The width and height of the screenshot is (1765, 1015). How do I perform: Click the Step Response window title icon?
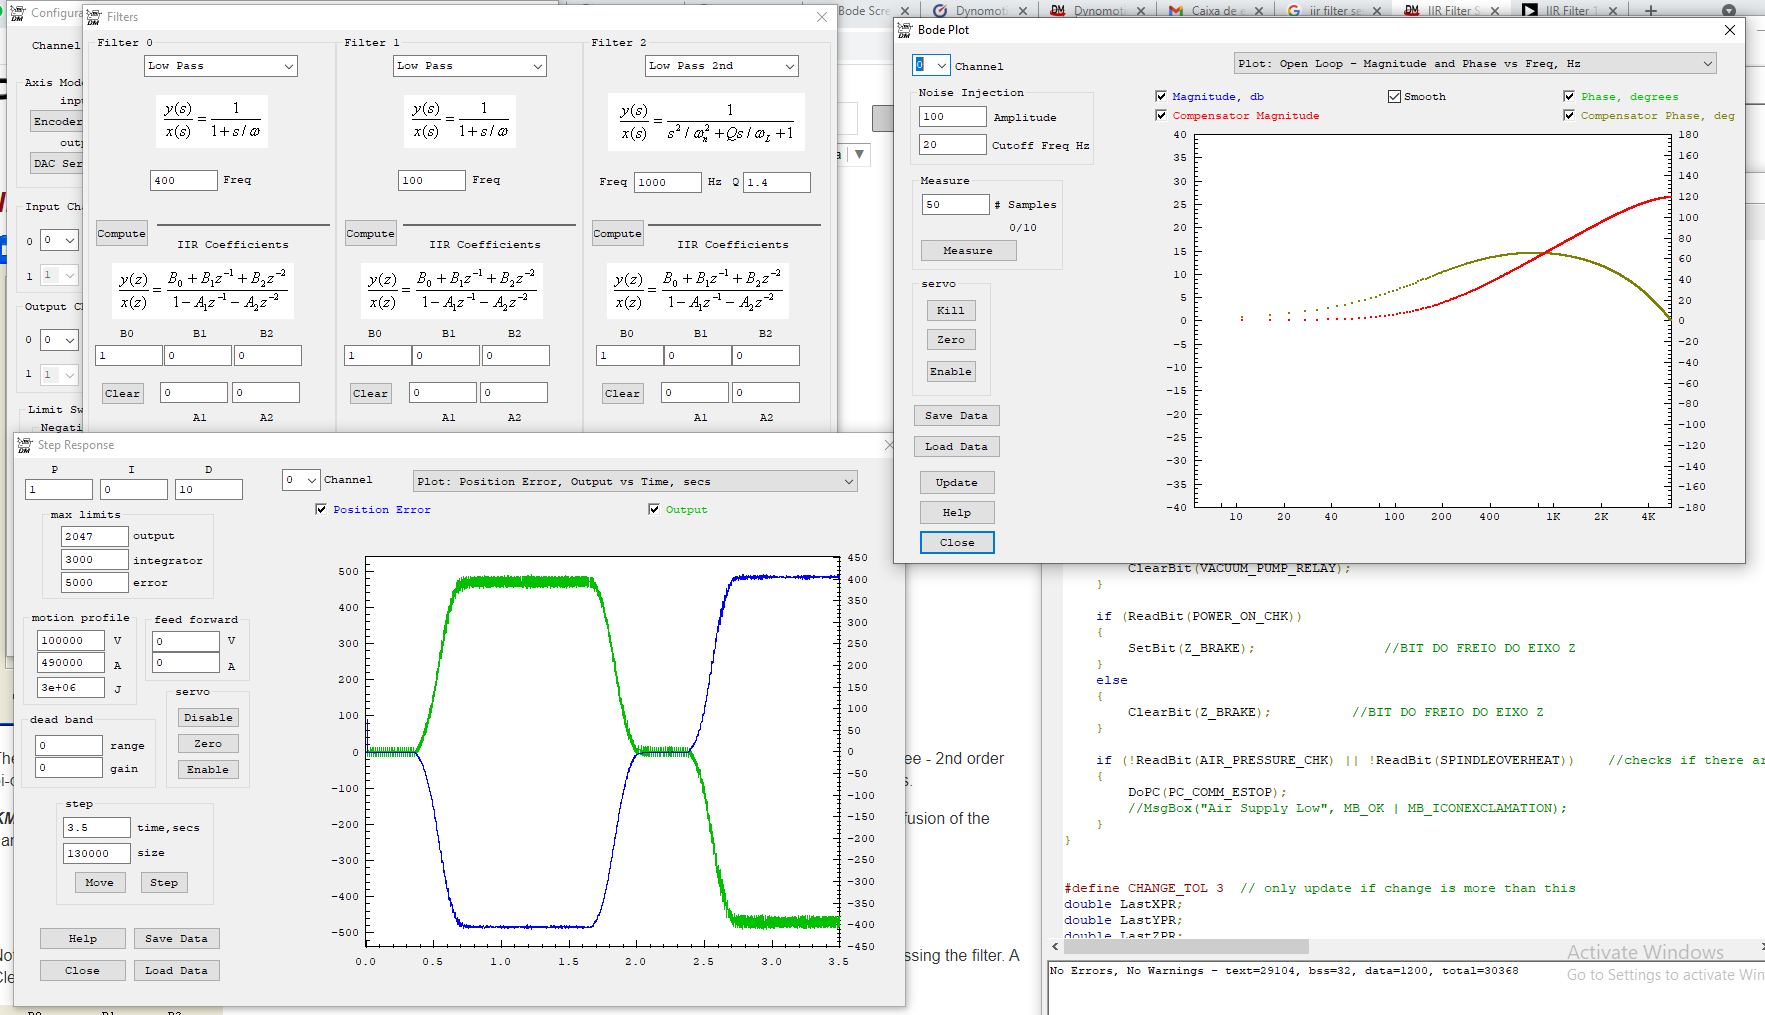(25, 445)
